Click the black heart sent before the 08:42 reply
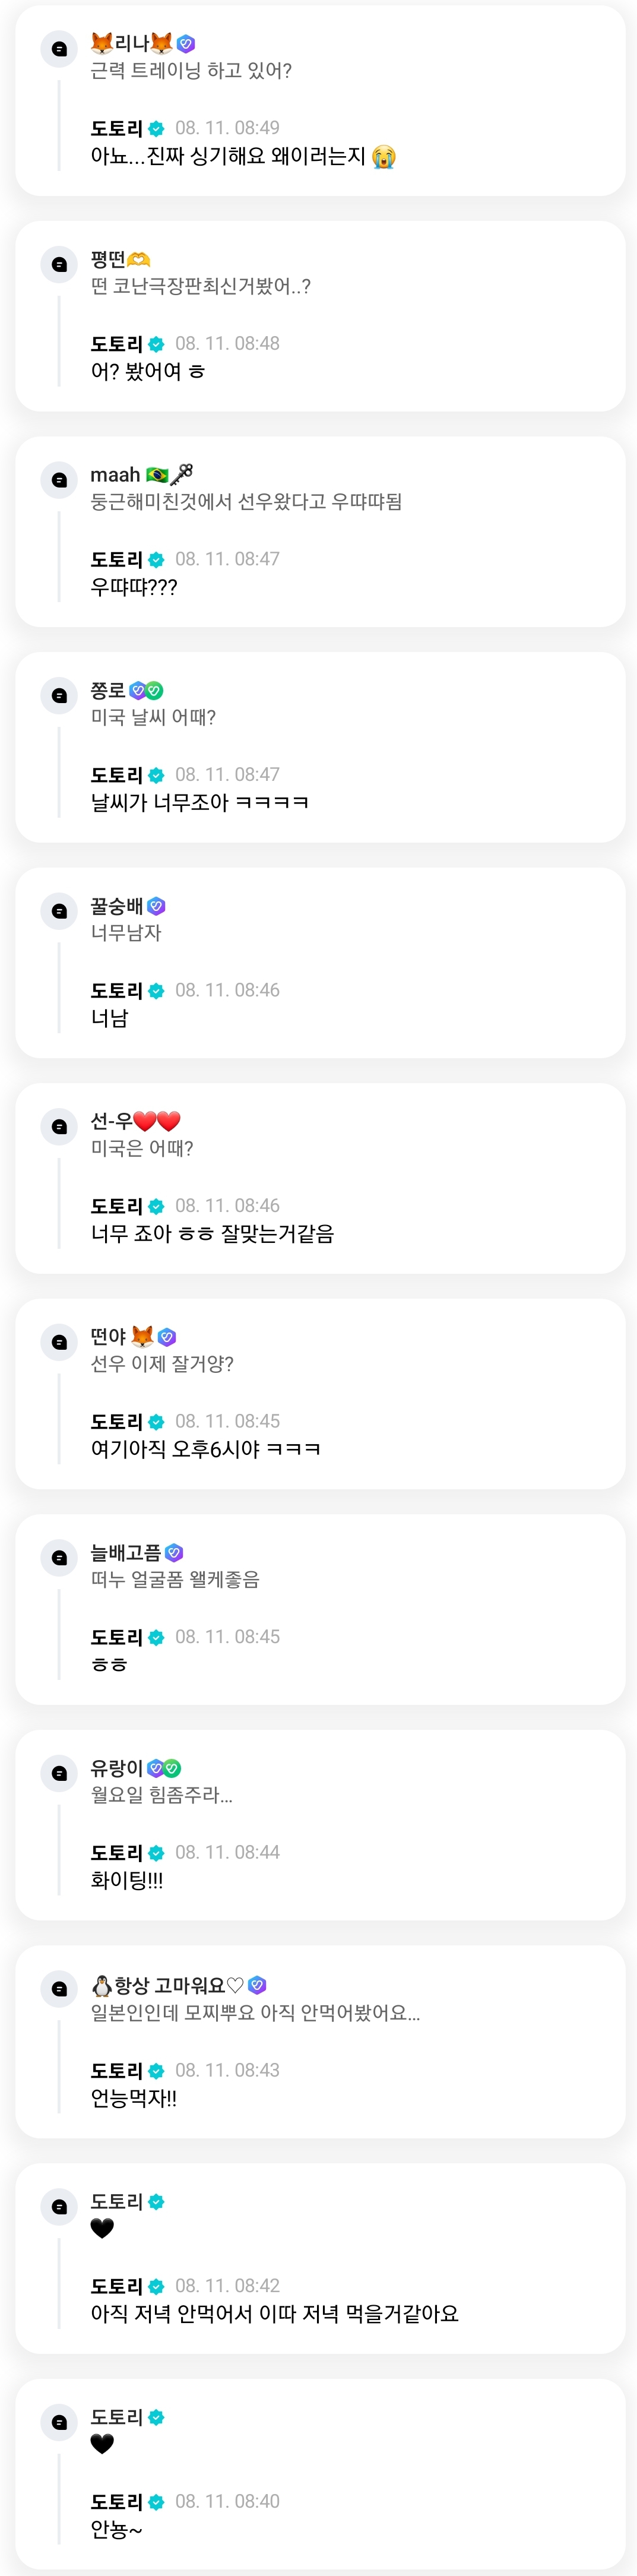Image resolution: width=637 pixels, height=2576 pixels. 102,2228
